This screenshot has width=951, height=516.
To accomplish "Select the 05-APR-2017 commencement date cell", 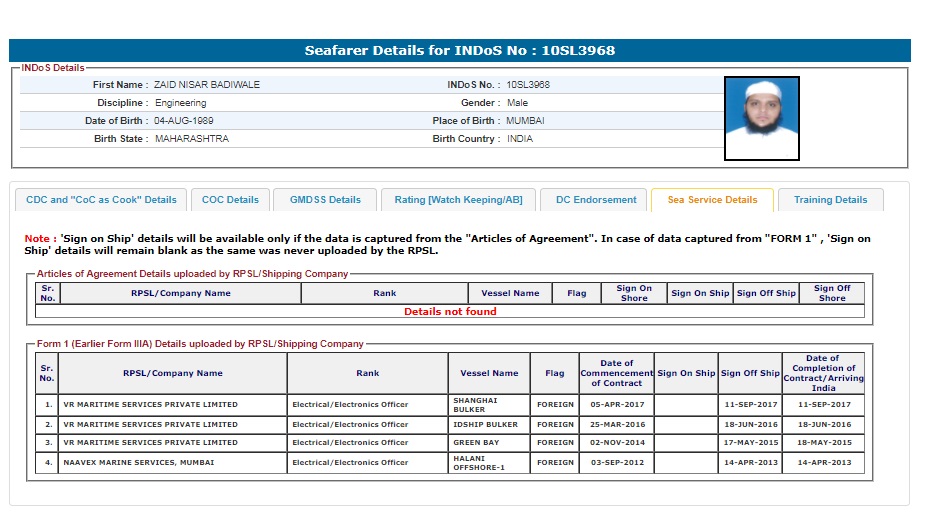I will [x=616, y=404].
